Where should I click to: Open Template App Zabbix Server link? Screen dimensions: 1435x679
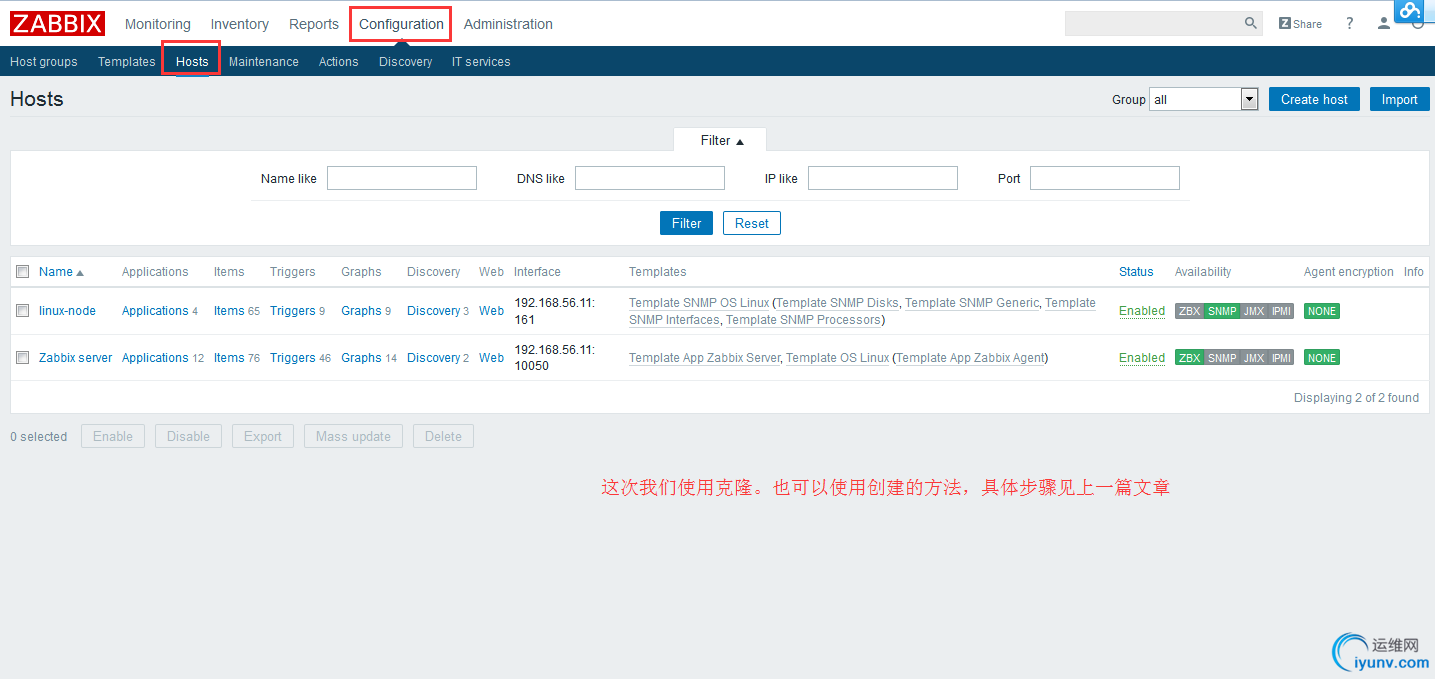click(704, 358)
